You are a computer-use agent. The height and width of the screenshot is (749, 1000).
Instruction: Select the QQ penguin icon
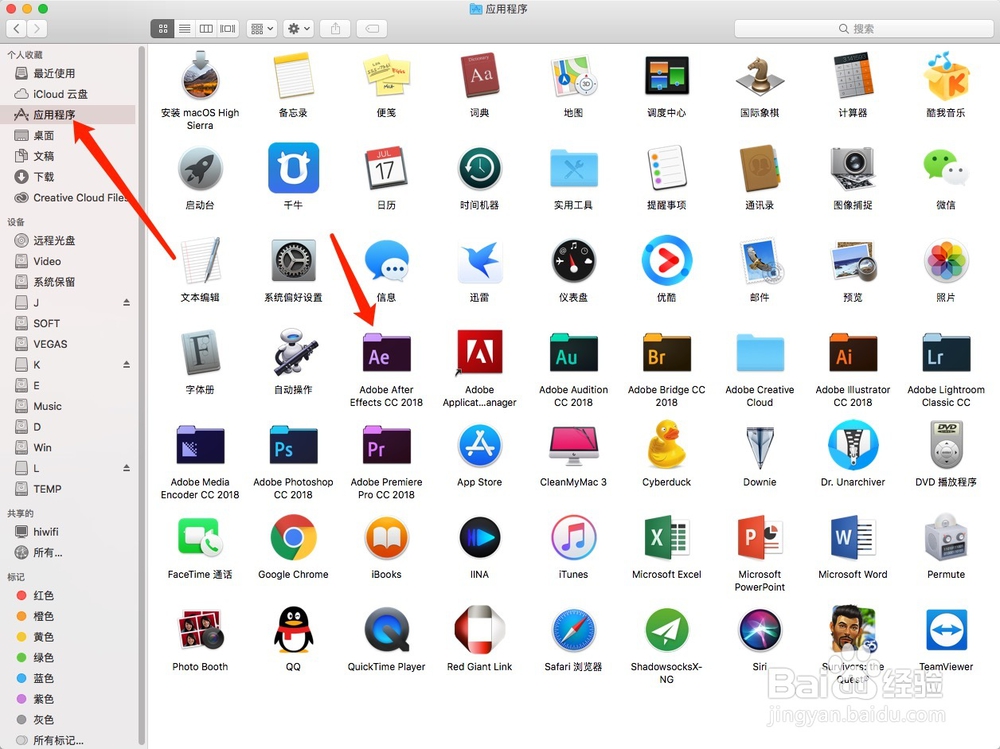pos(293,630)
